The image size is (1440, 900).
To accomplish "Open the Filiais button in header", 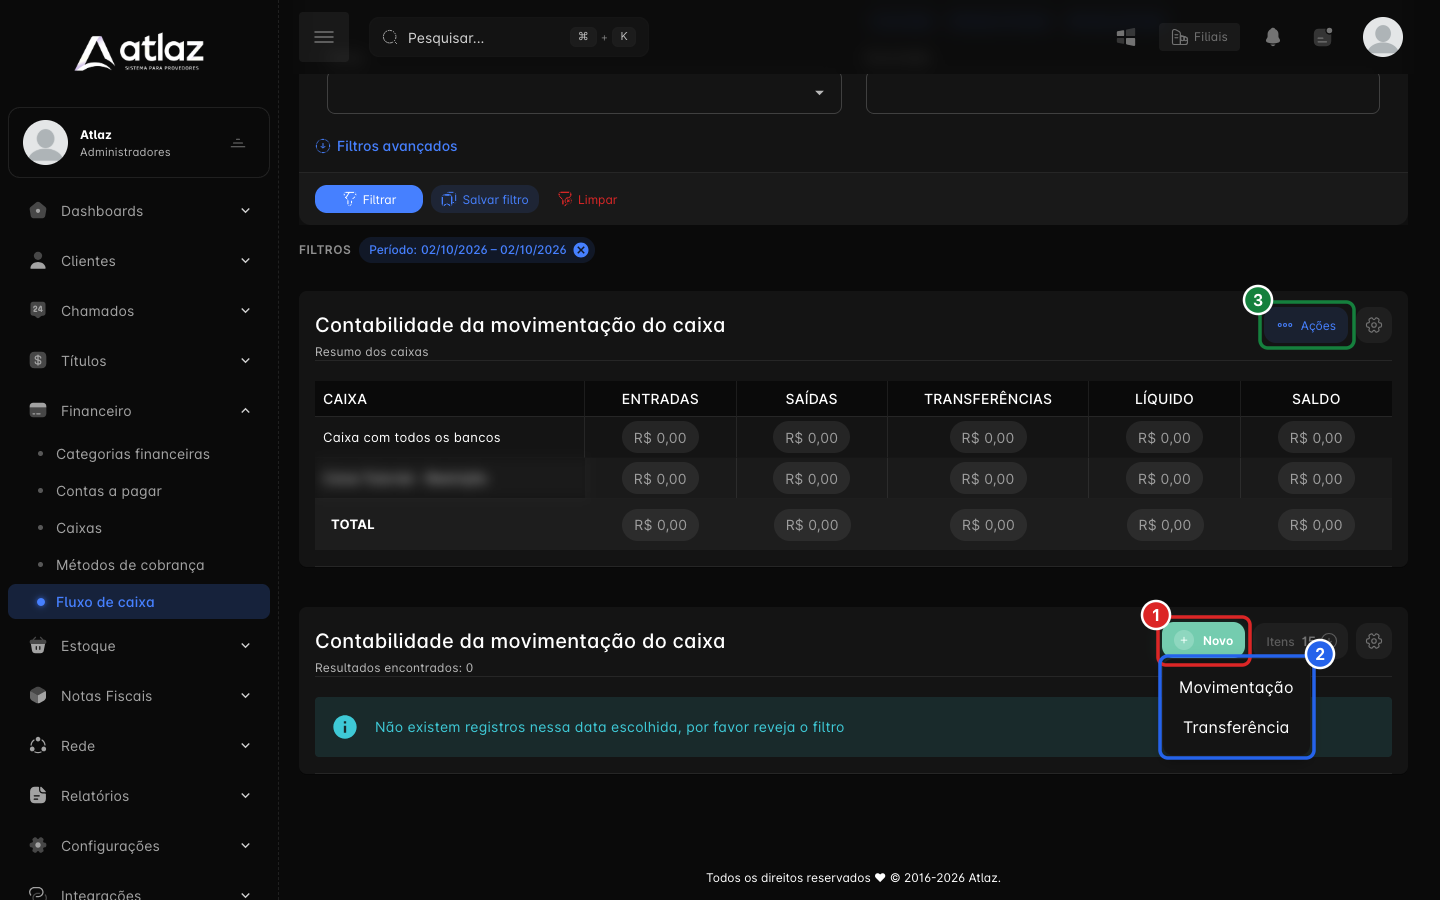I will coord(1199,37).
